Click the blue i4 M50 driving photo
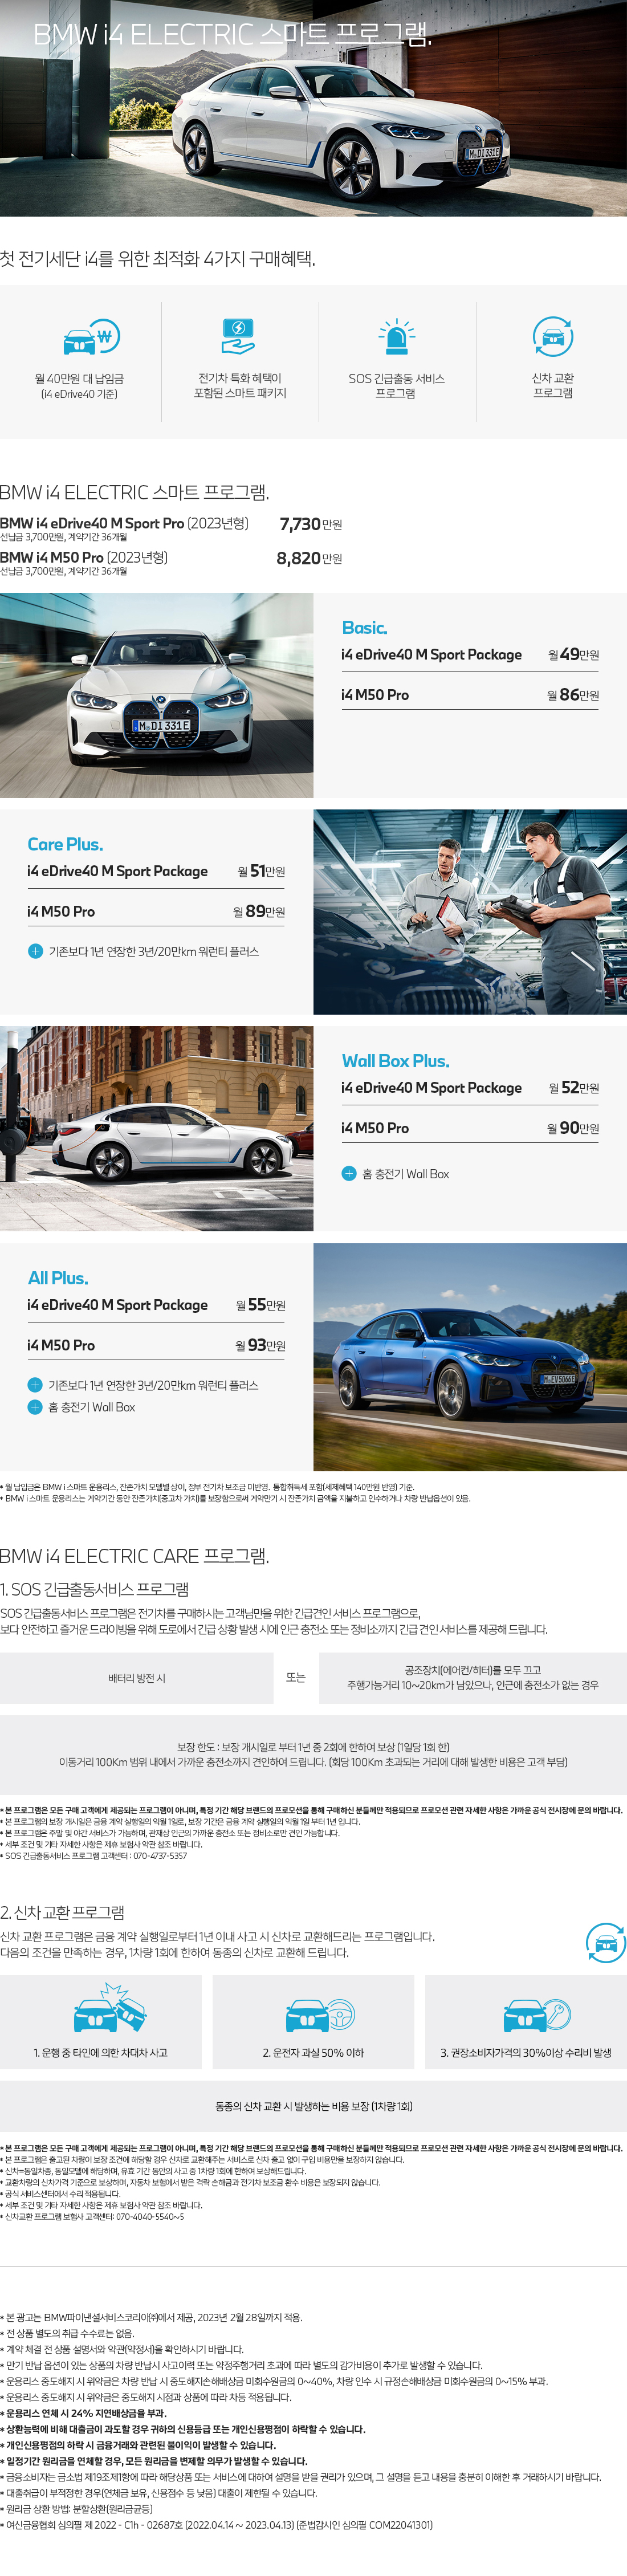The height and width of the screenshot is (2576, 627). tap(470, 1356)
